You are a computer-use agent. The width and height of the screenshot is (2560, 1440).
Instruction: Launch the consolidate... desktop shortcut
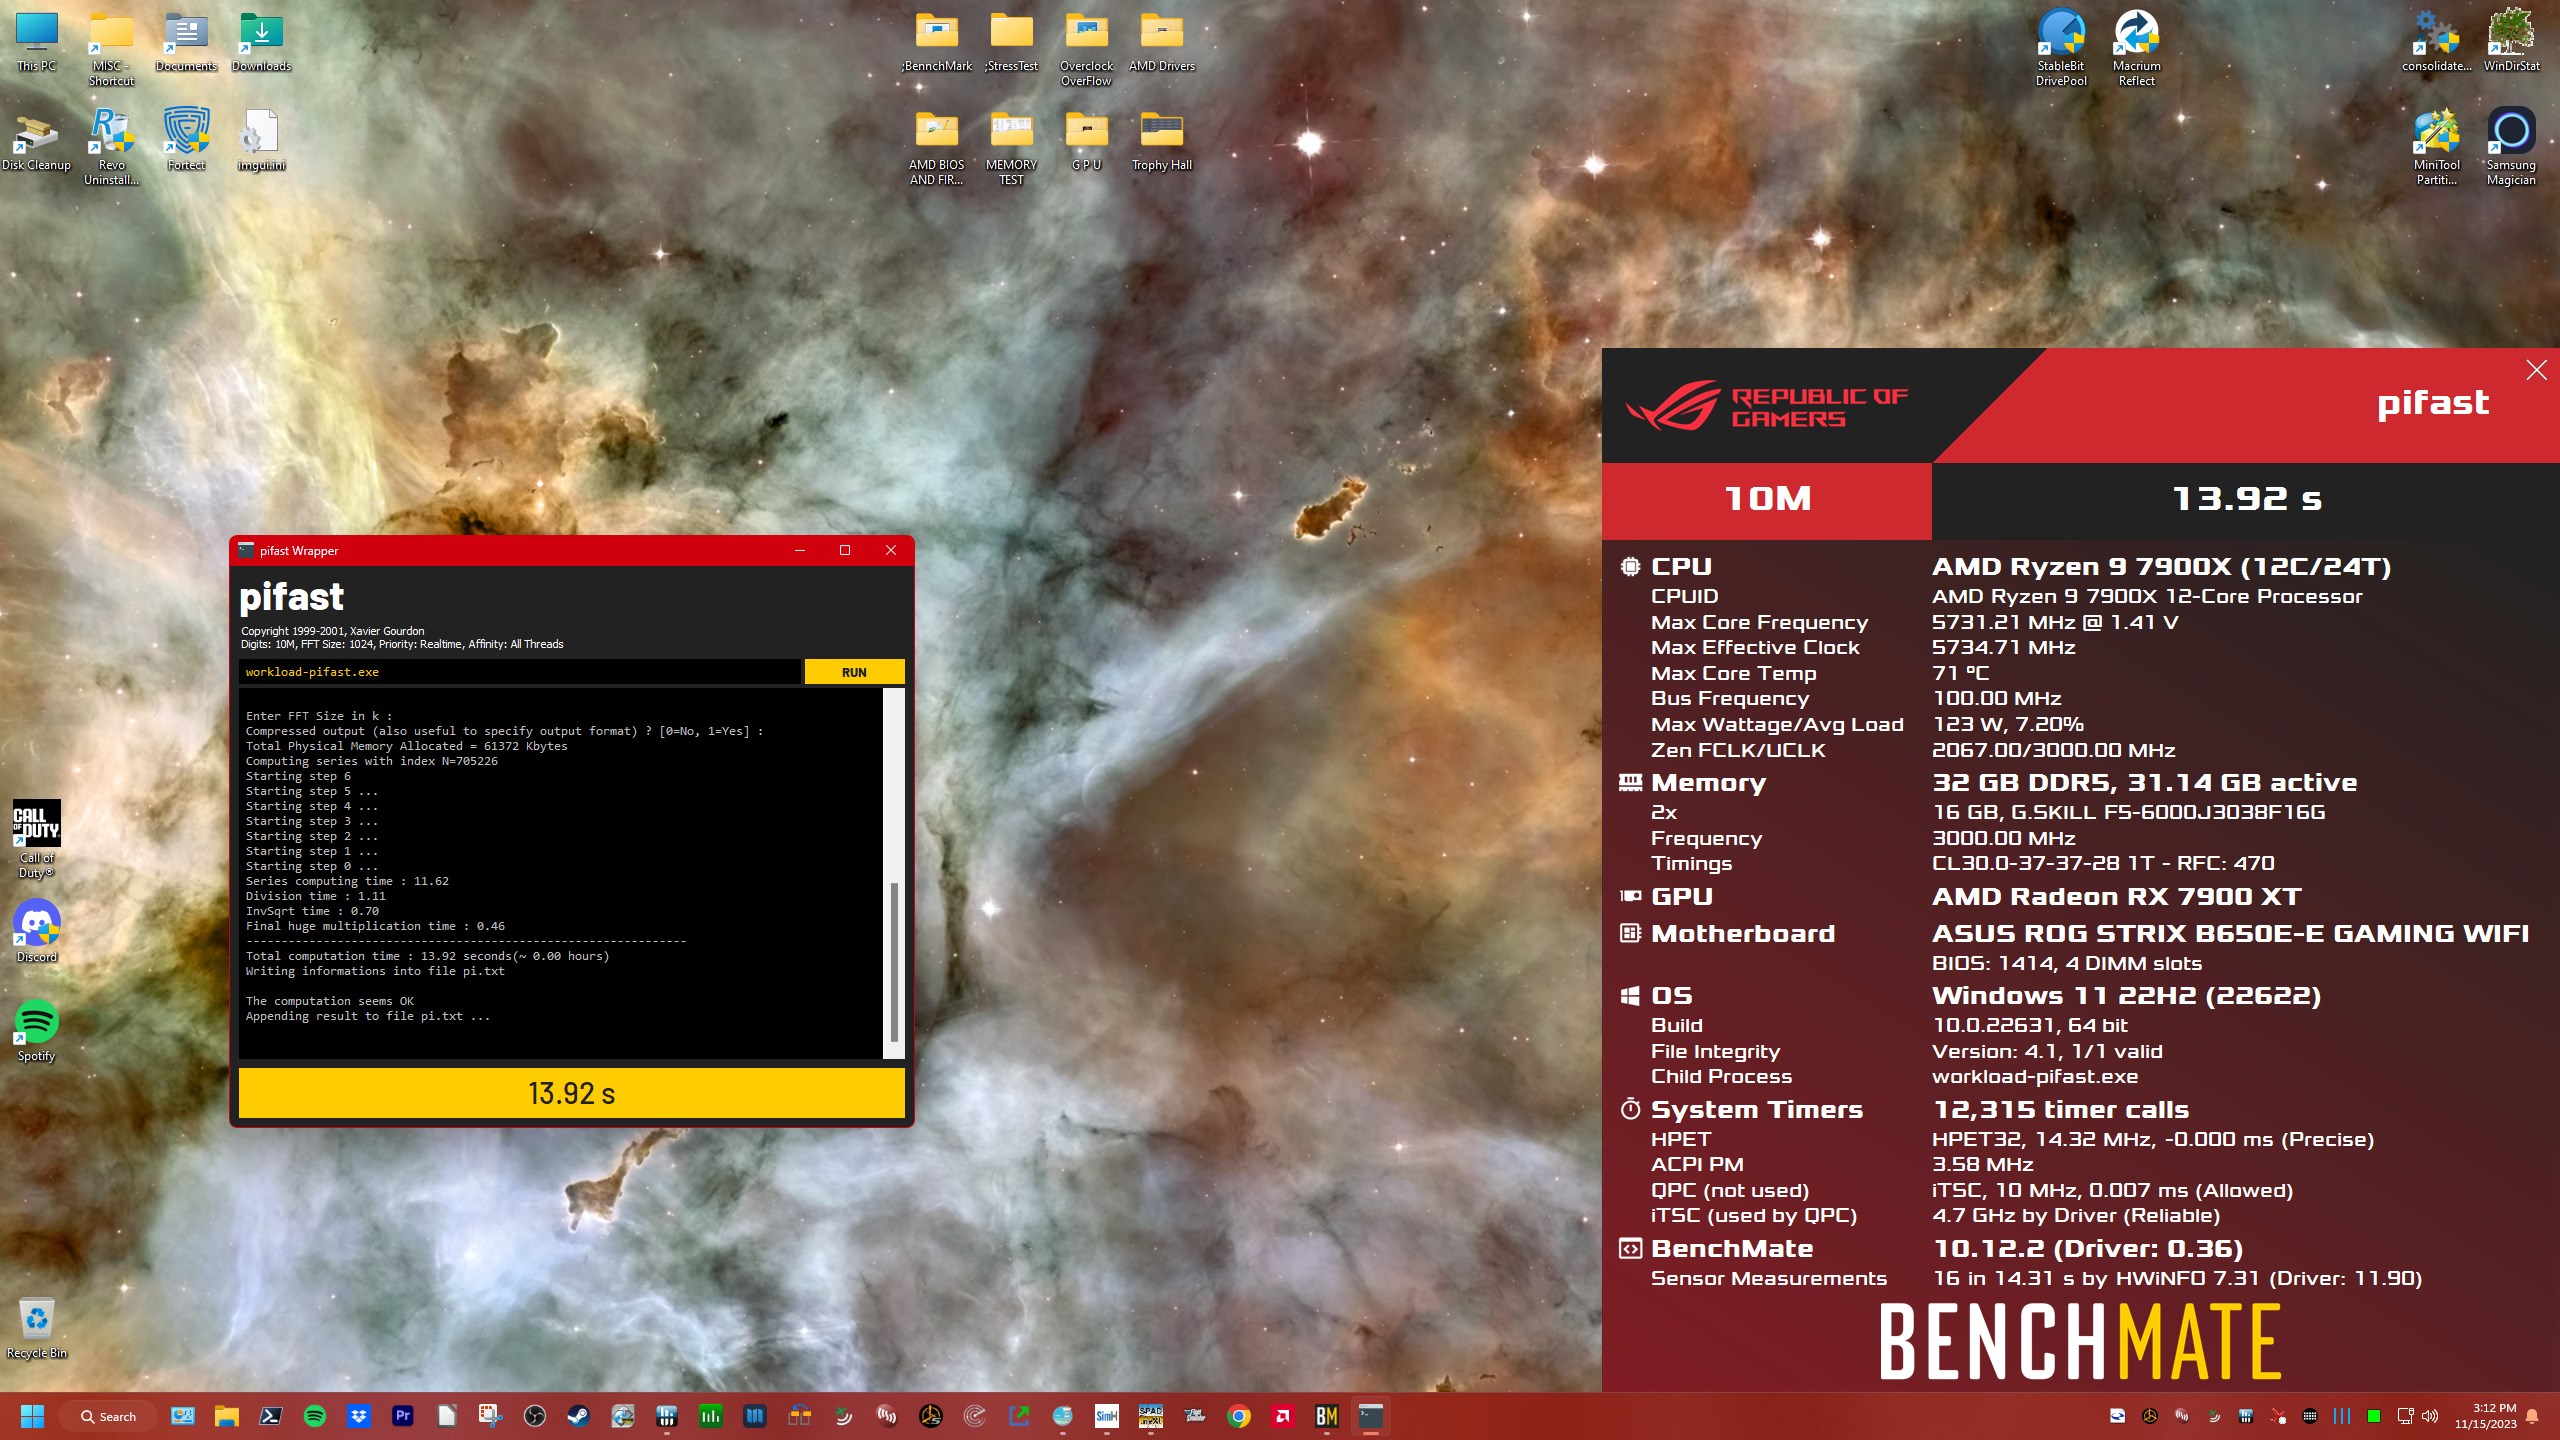pyautogui.click(x=2436, y=42)
